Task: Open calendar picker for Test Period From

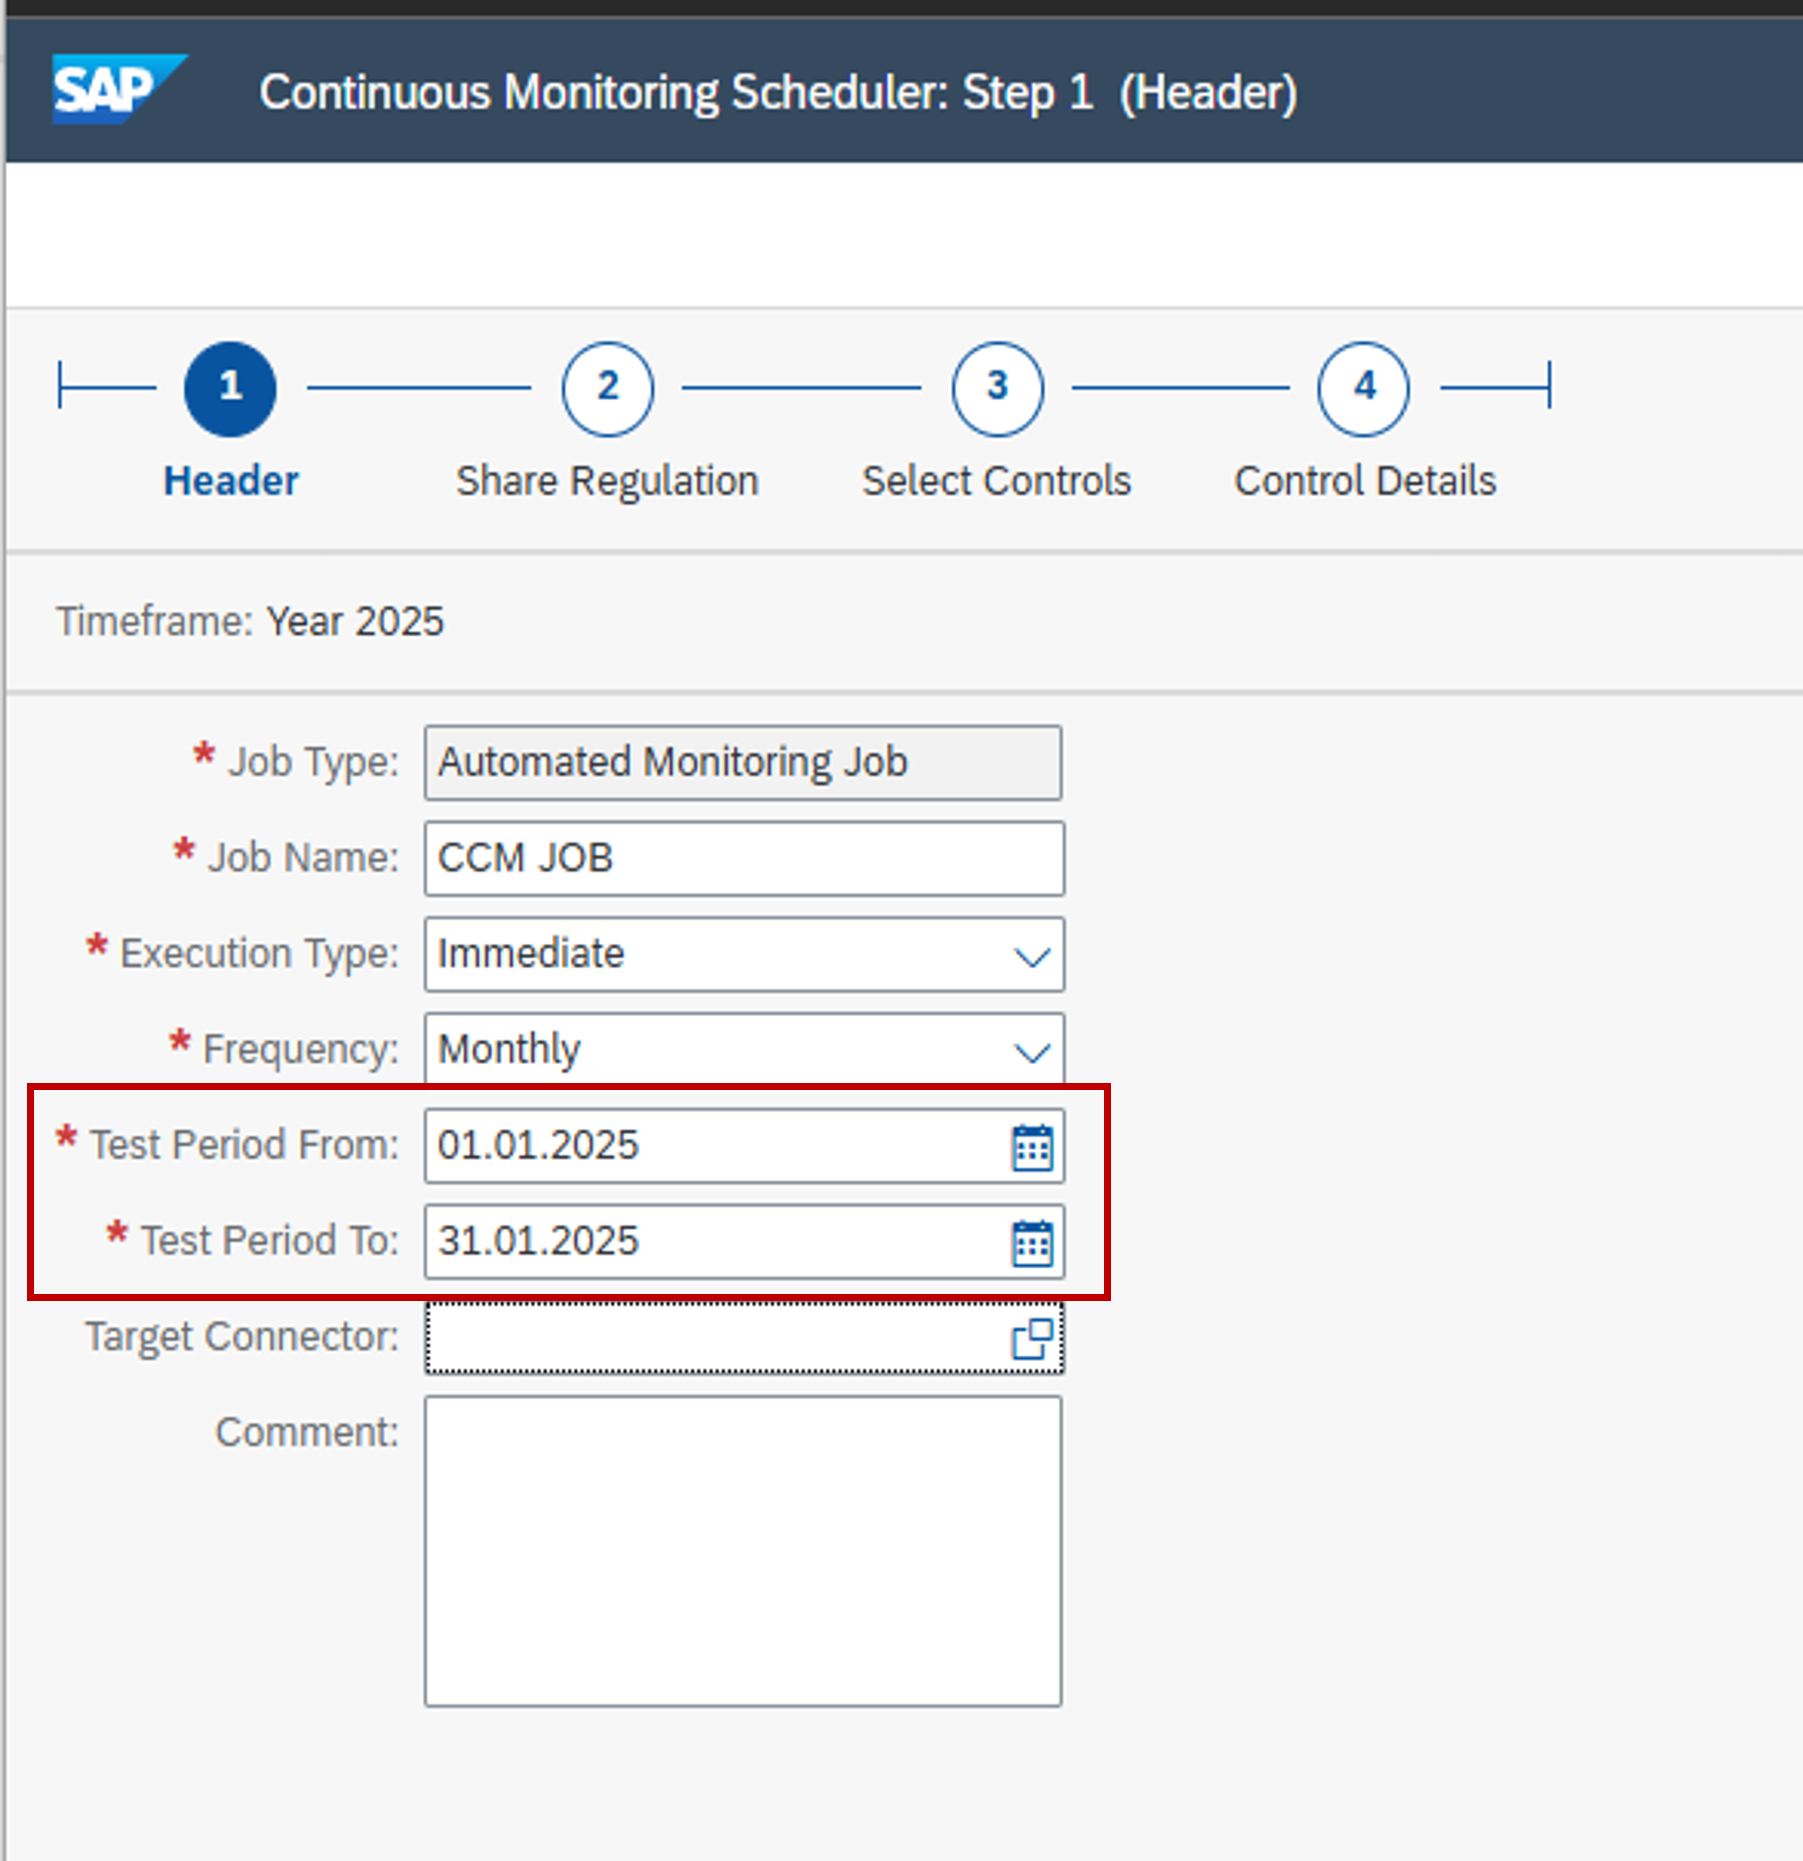Action: (x=1031, y=1147)
